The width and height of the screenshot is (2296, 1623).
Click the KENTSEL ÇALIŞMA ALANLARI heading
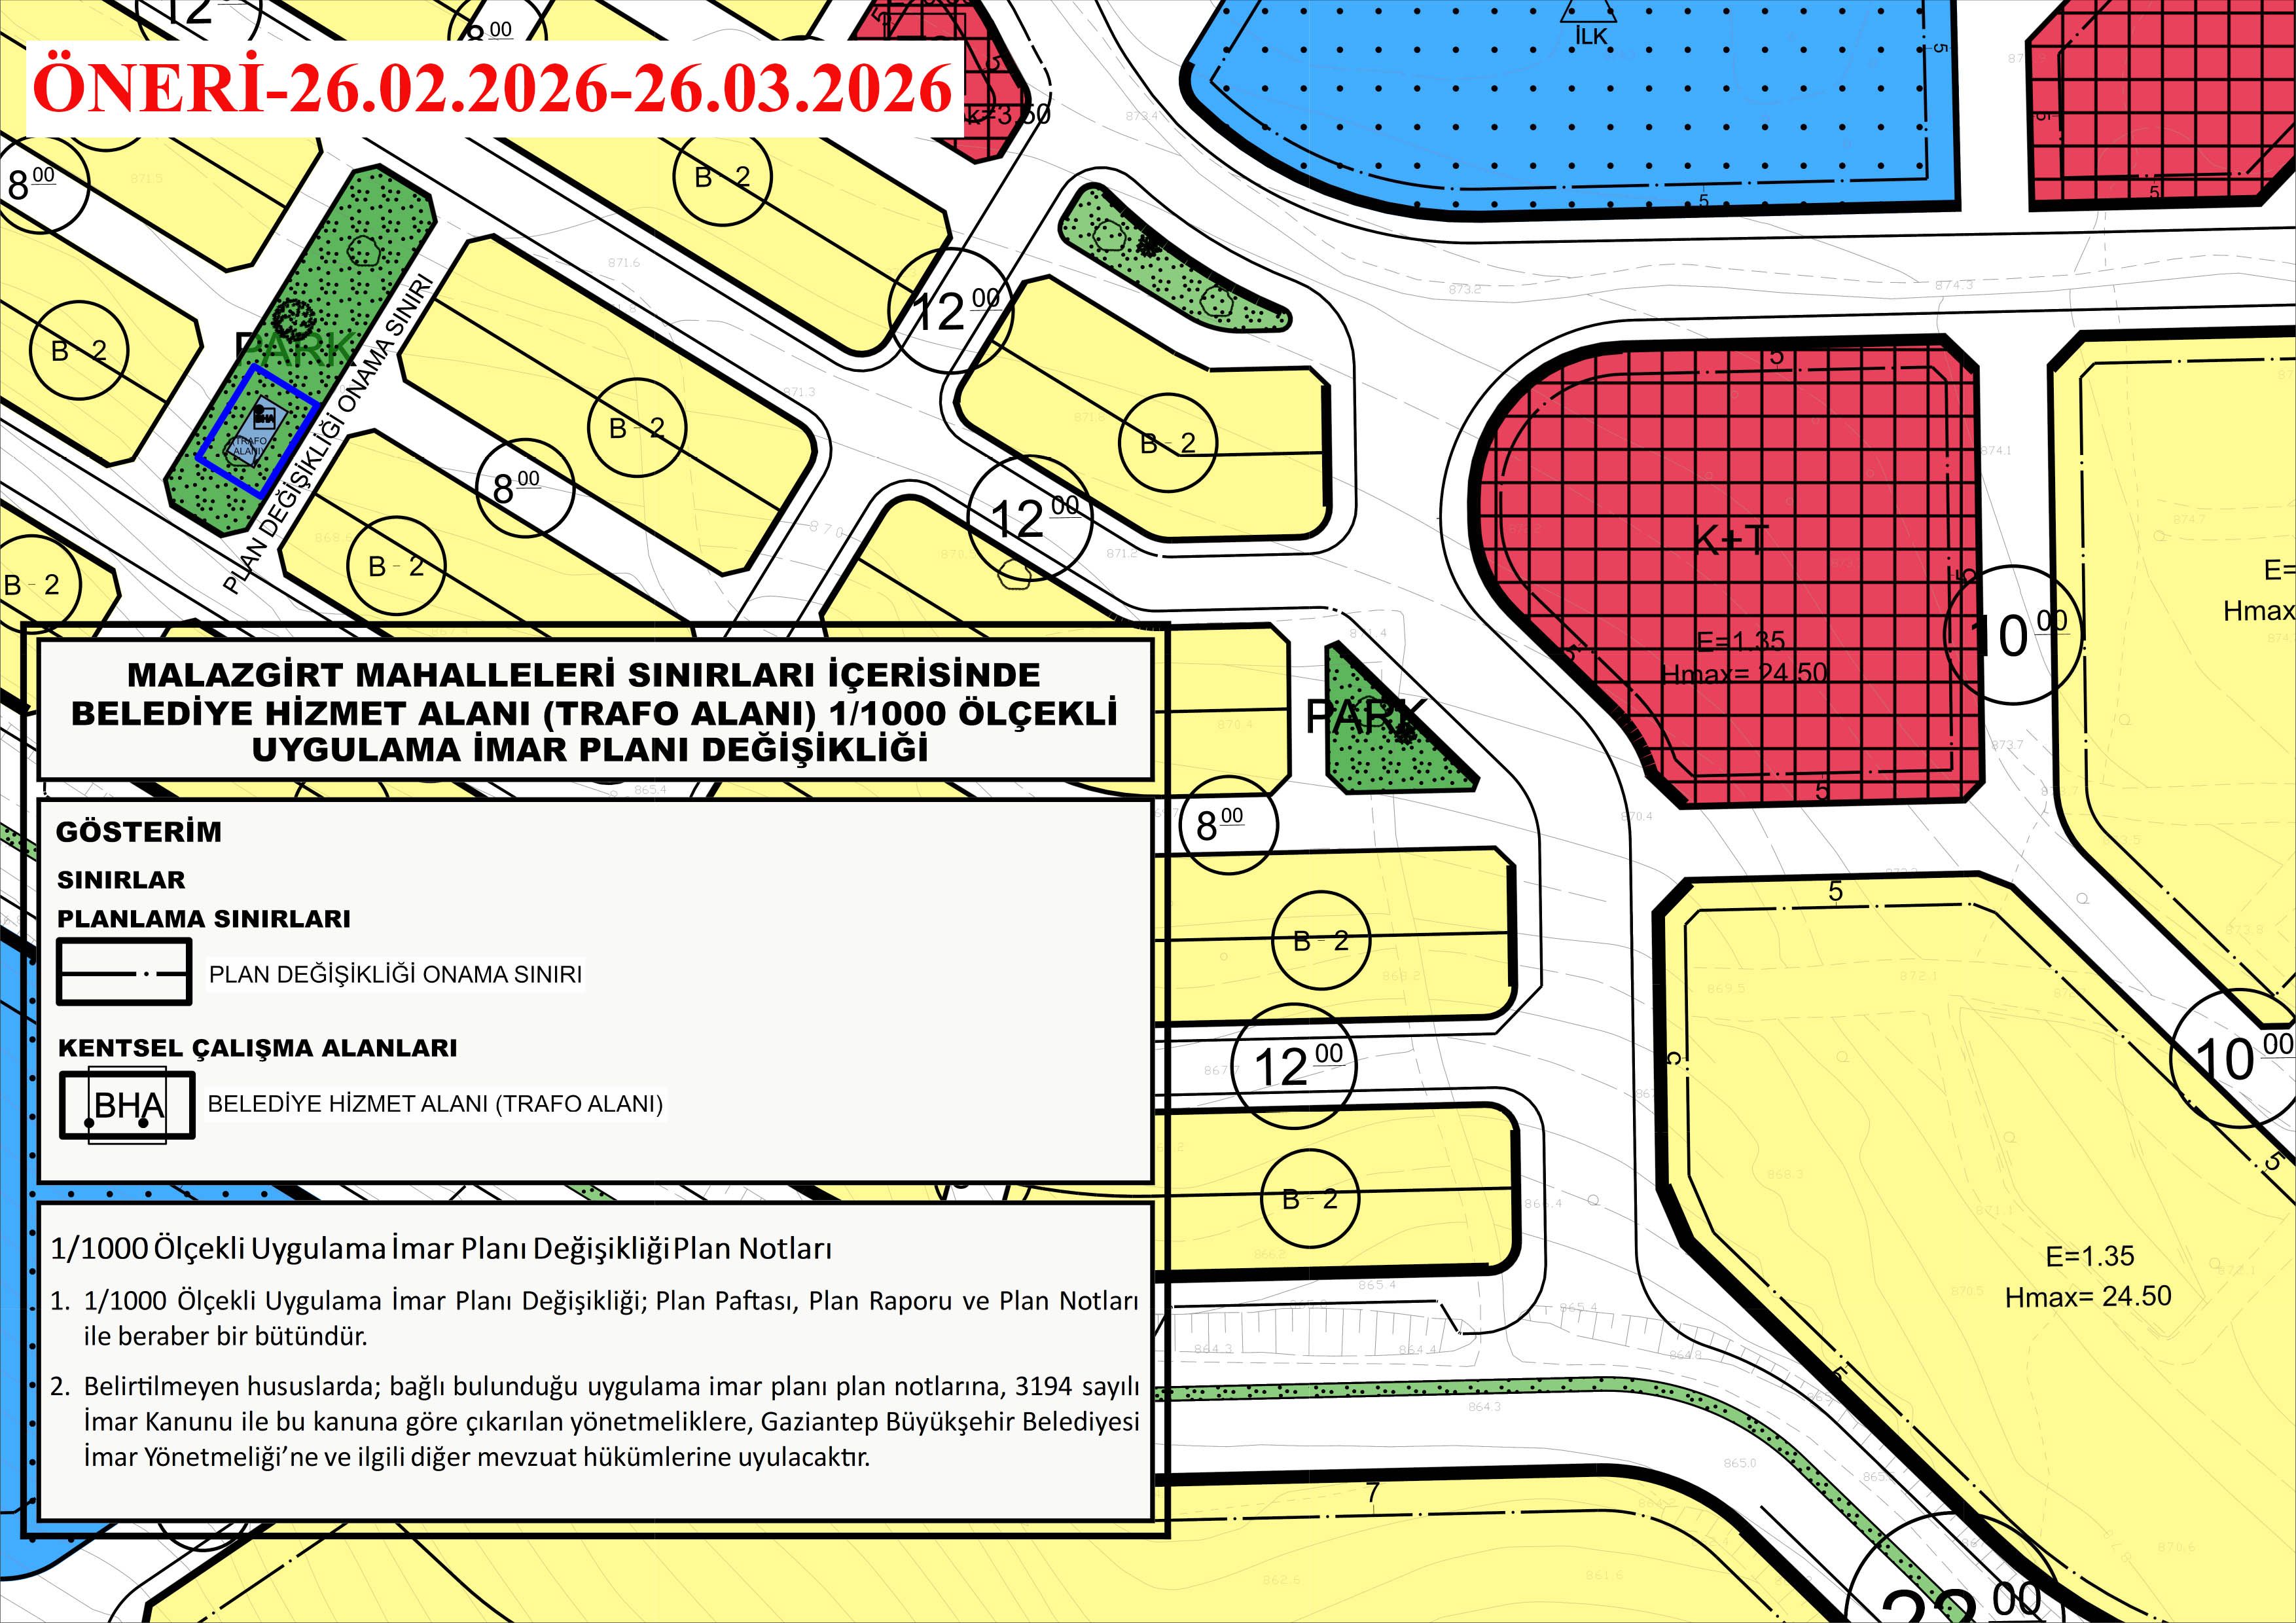(x=257, y=1047)
